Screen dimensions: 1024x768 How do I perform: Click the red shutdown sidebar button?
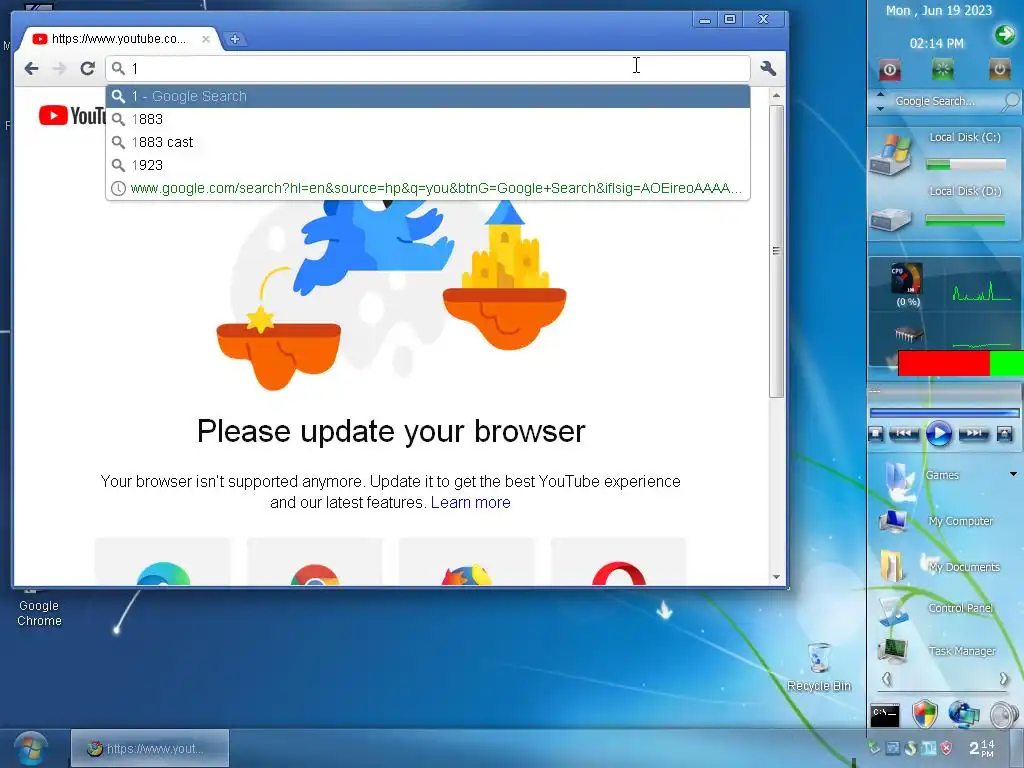coord(889,69)
